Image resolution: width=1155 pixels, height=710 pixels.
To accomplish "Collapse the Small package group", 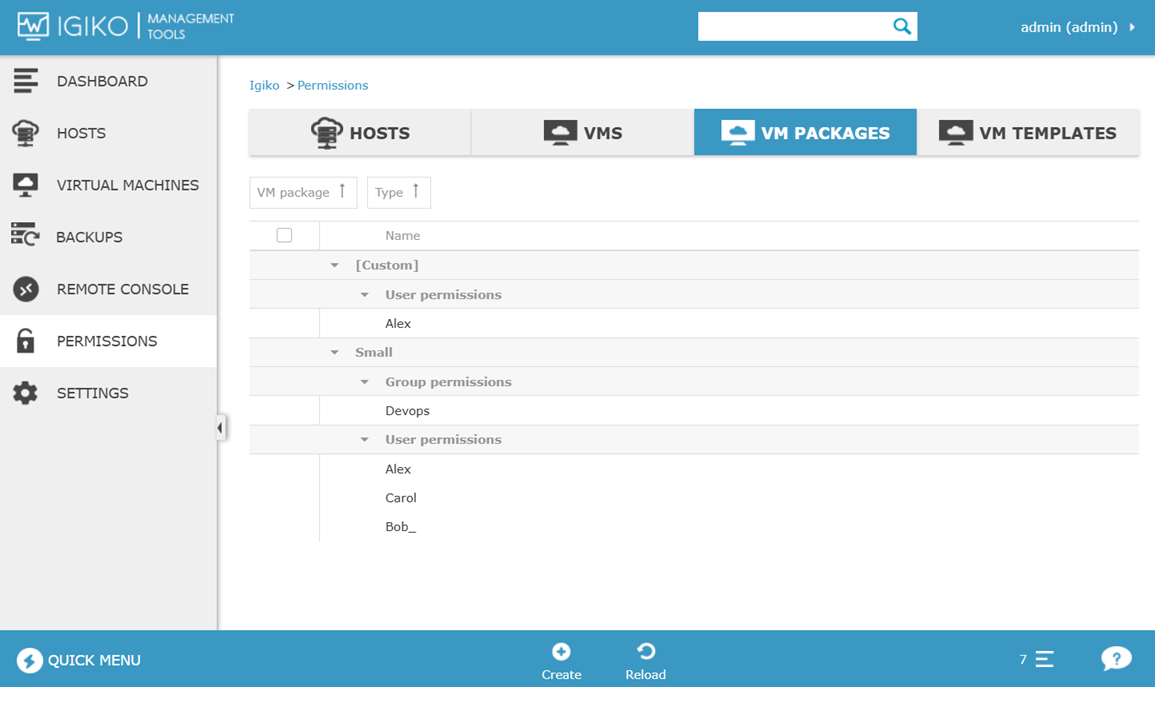I will (x=335, y=352).
